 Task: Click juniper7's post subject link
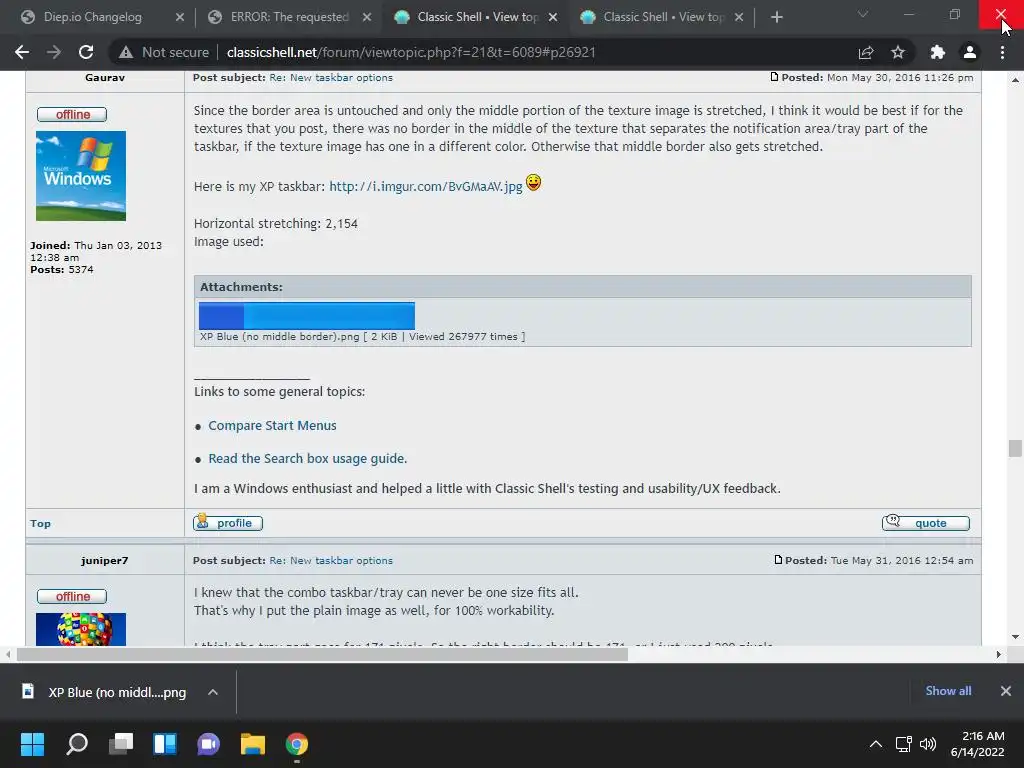point(331,560)
